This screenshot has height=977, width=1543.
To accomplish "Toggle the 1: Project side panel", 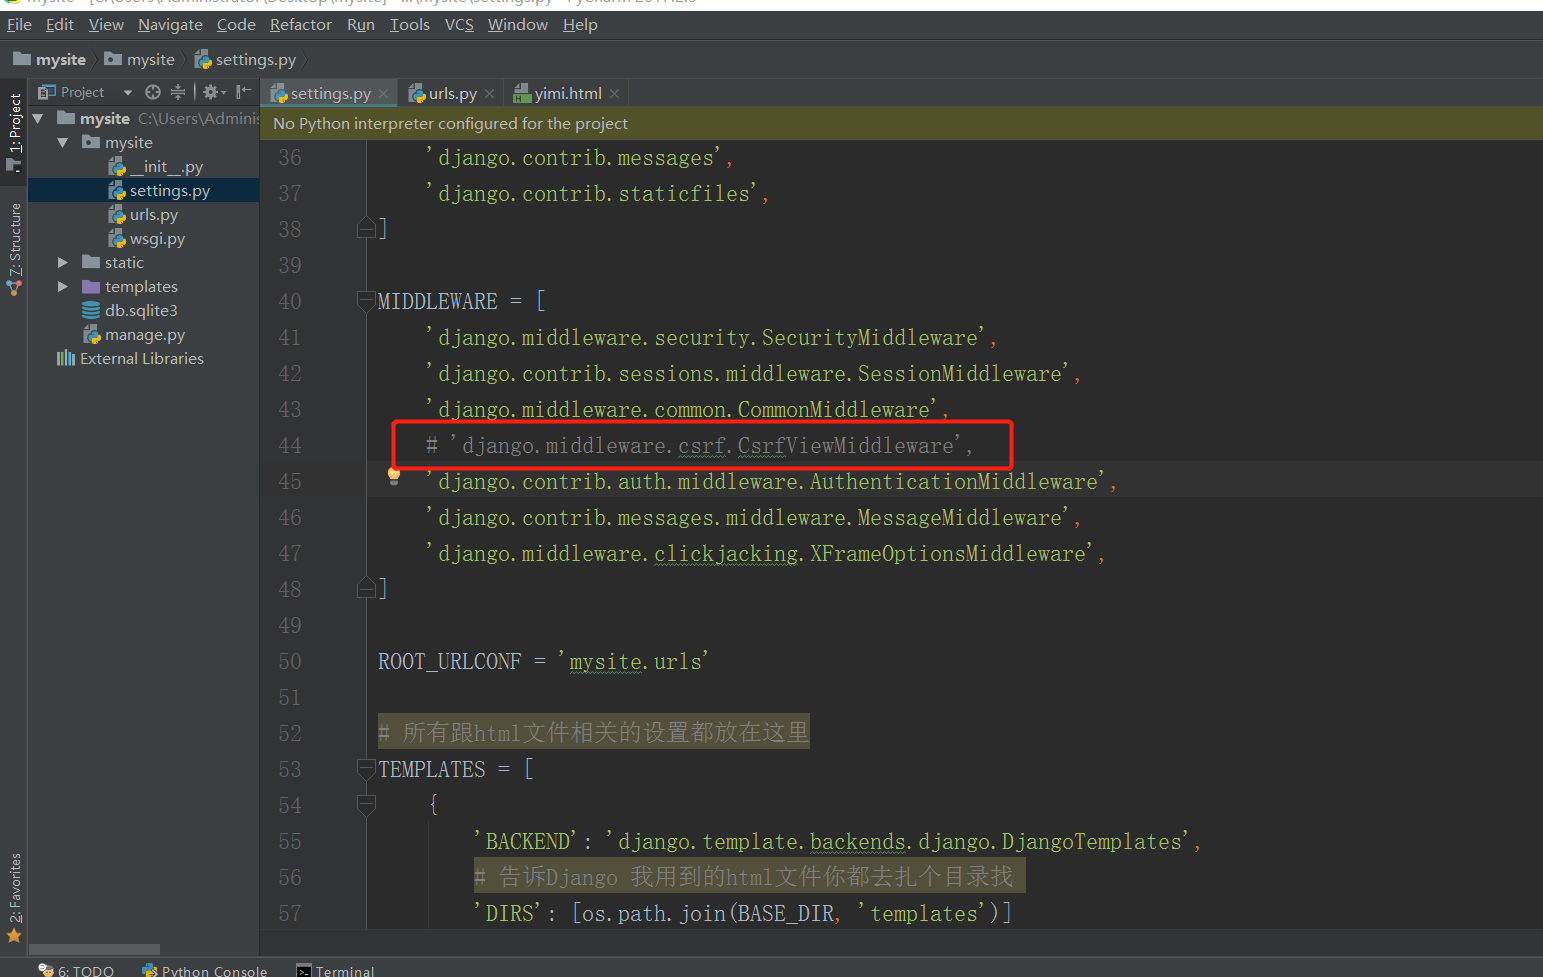I will (14, 130).
